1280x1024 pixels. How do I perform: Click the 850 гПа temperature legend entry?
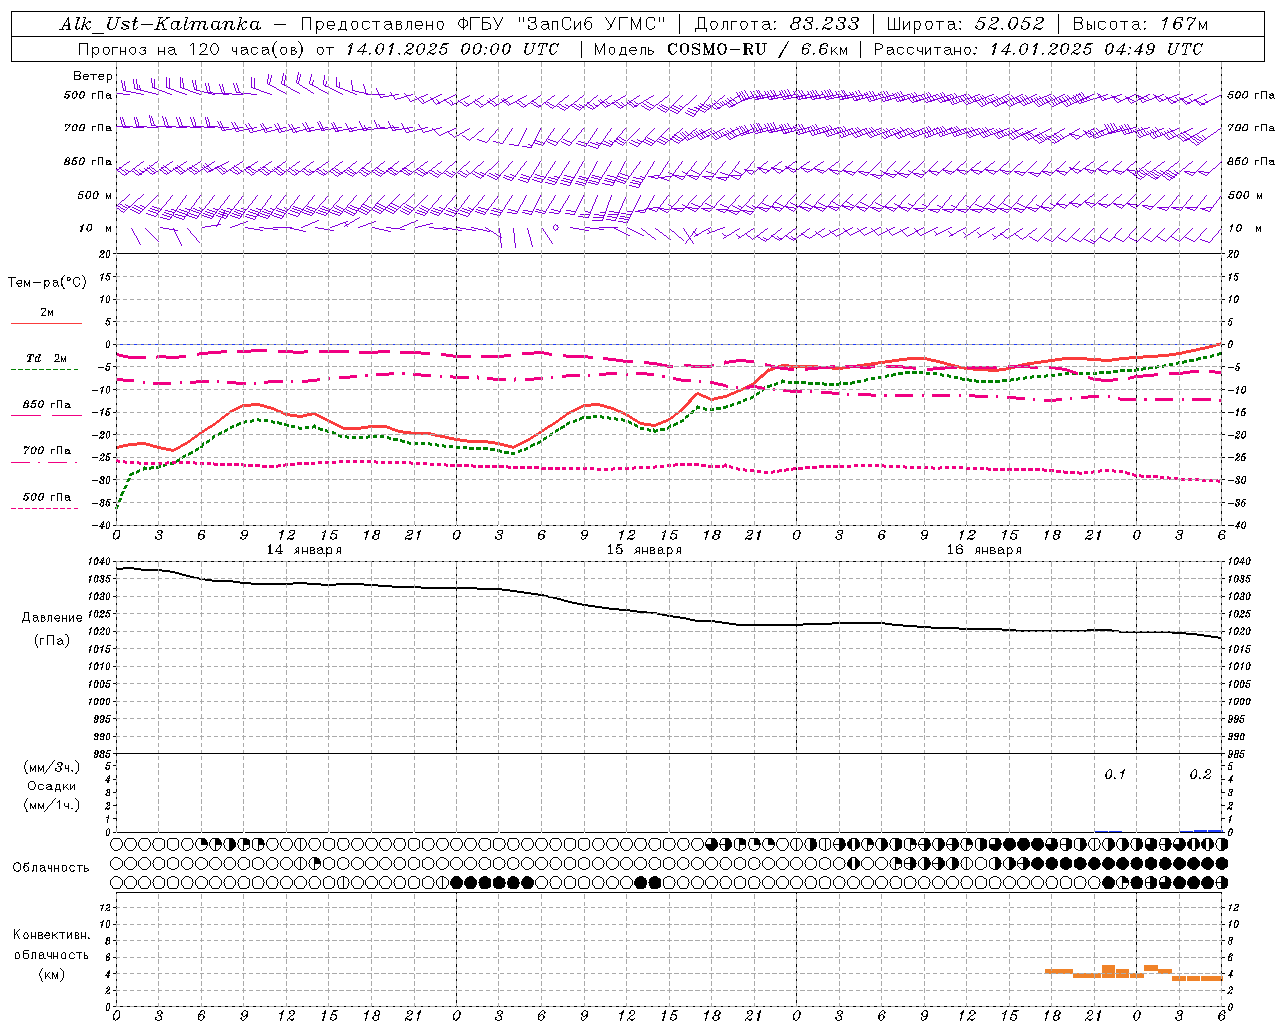(x=47, y=404)
